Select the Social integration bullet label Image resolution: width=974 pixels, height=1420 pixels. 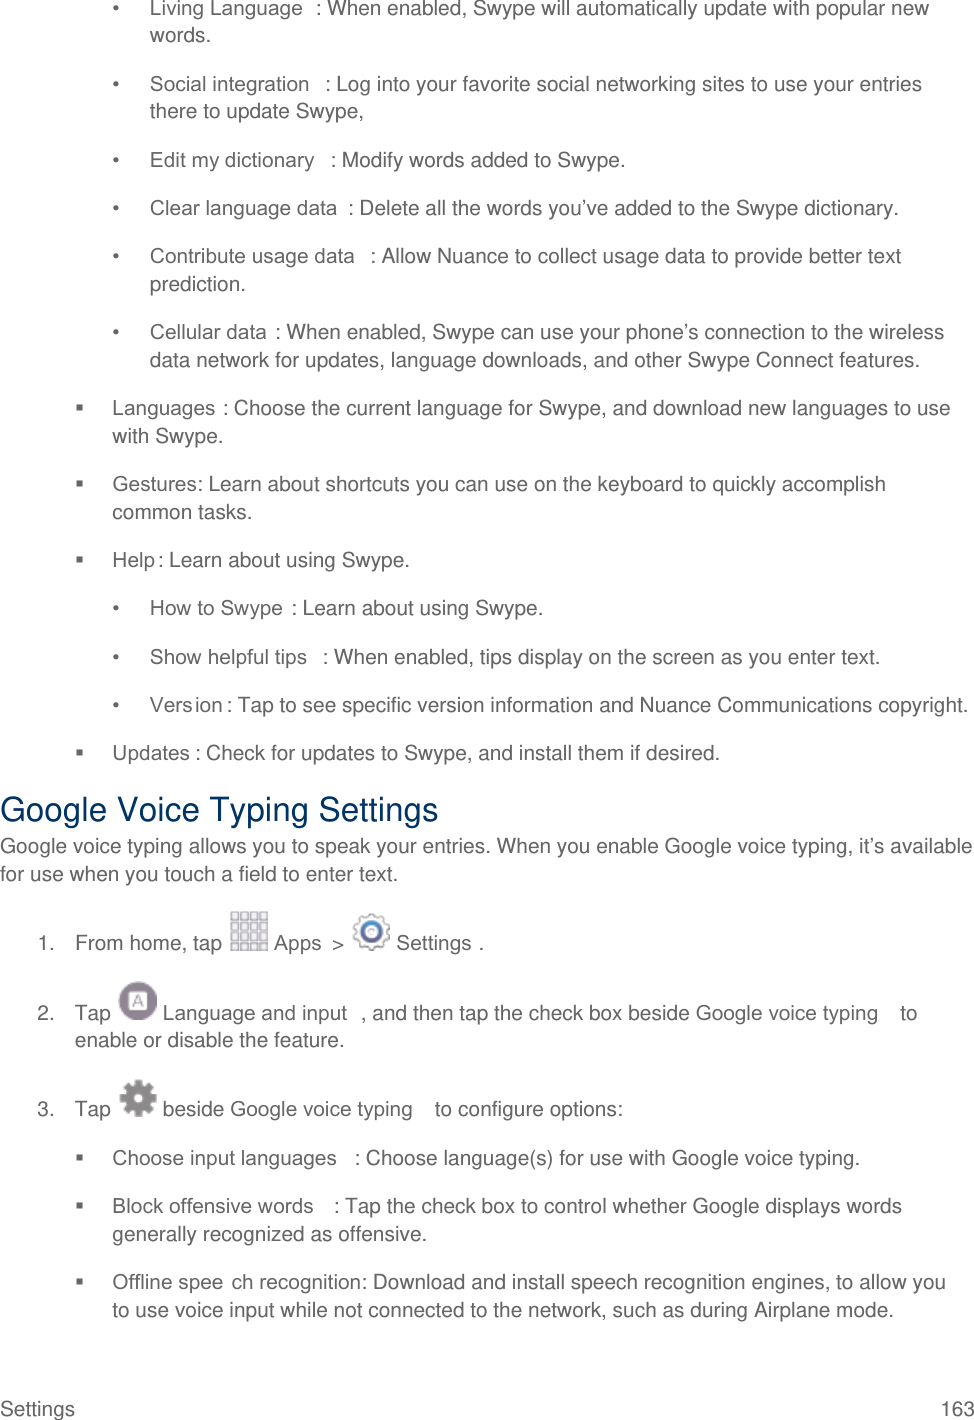[229, 84]
